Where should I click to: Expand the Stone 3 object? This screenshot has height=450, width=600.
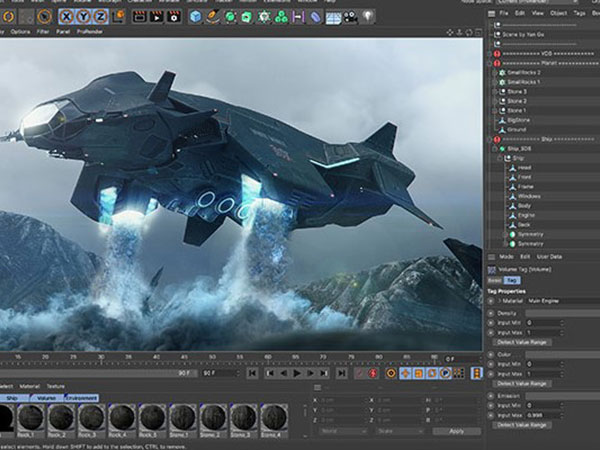click(495, 91)
